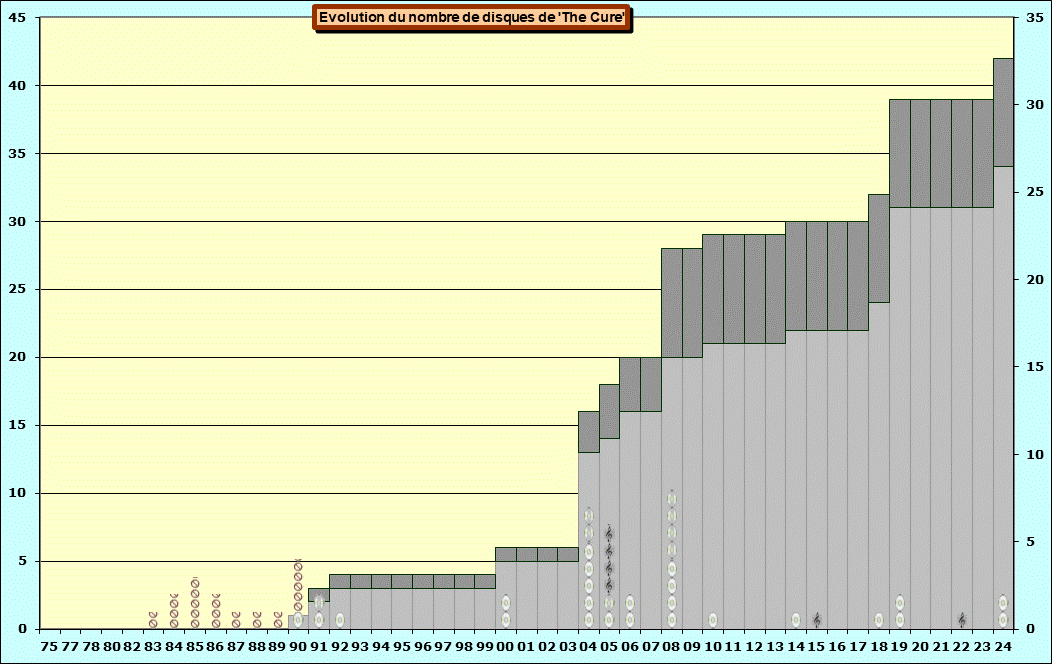Select year label 96 on the horizontal axis
Screen dimensions: 1052x664
(423, 646)
